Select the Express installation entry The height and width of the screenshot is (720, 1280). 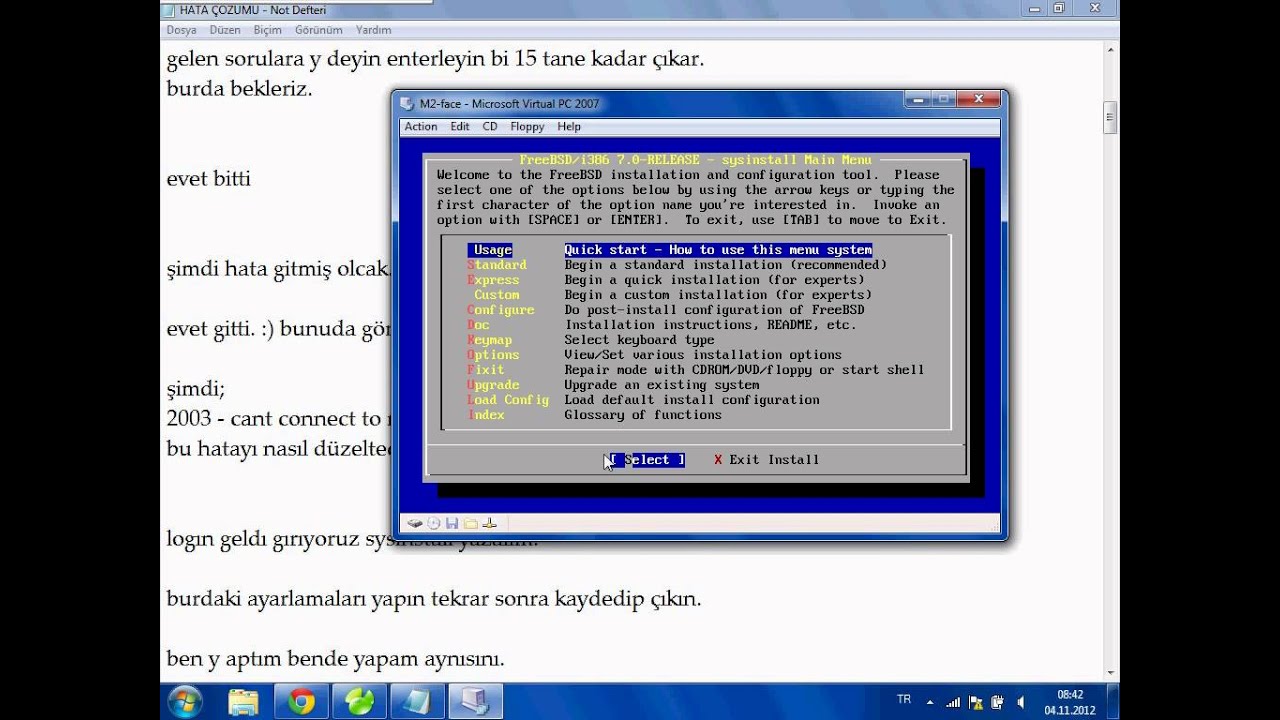point(493,280)
